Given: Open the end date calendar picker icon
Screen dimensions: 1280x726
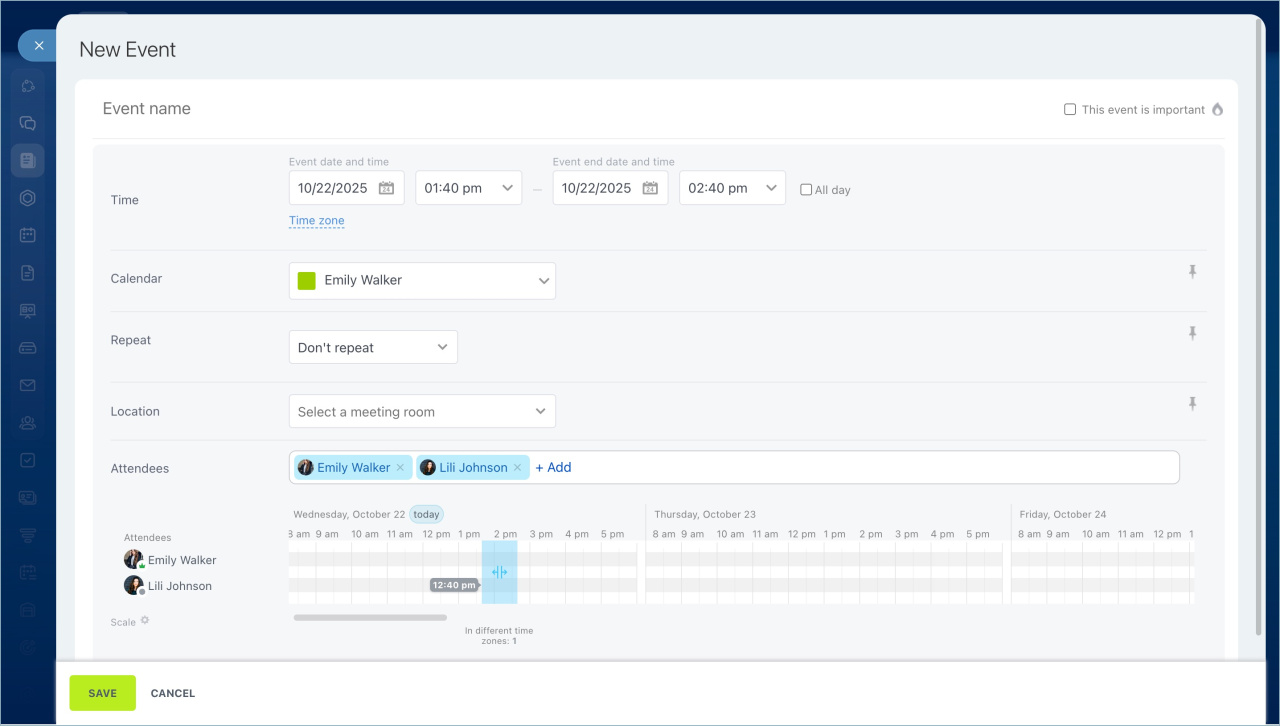Looking at the screenshot, I should click(650, 188).
